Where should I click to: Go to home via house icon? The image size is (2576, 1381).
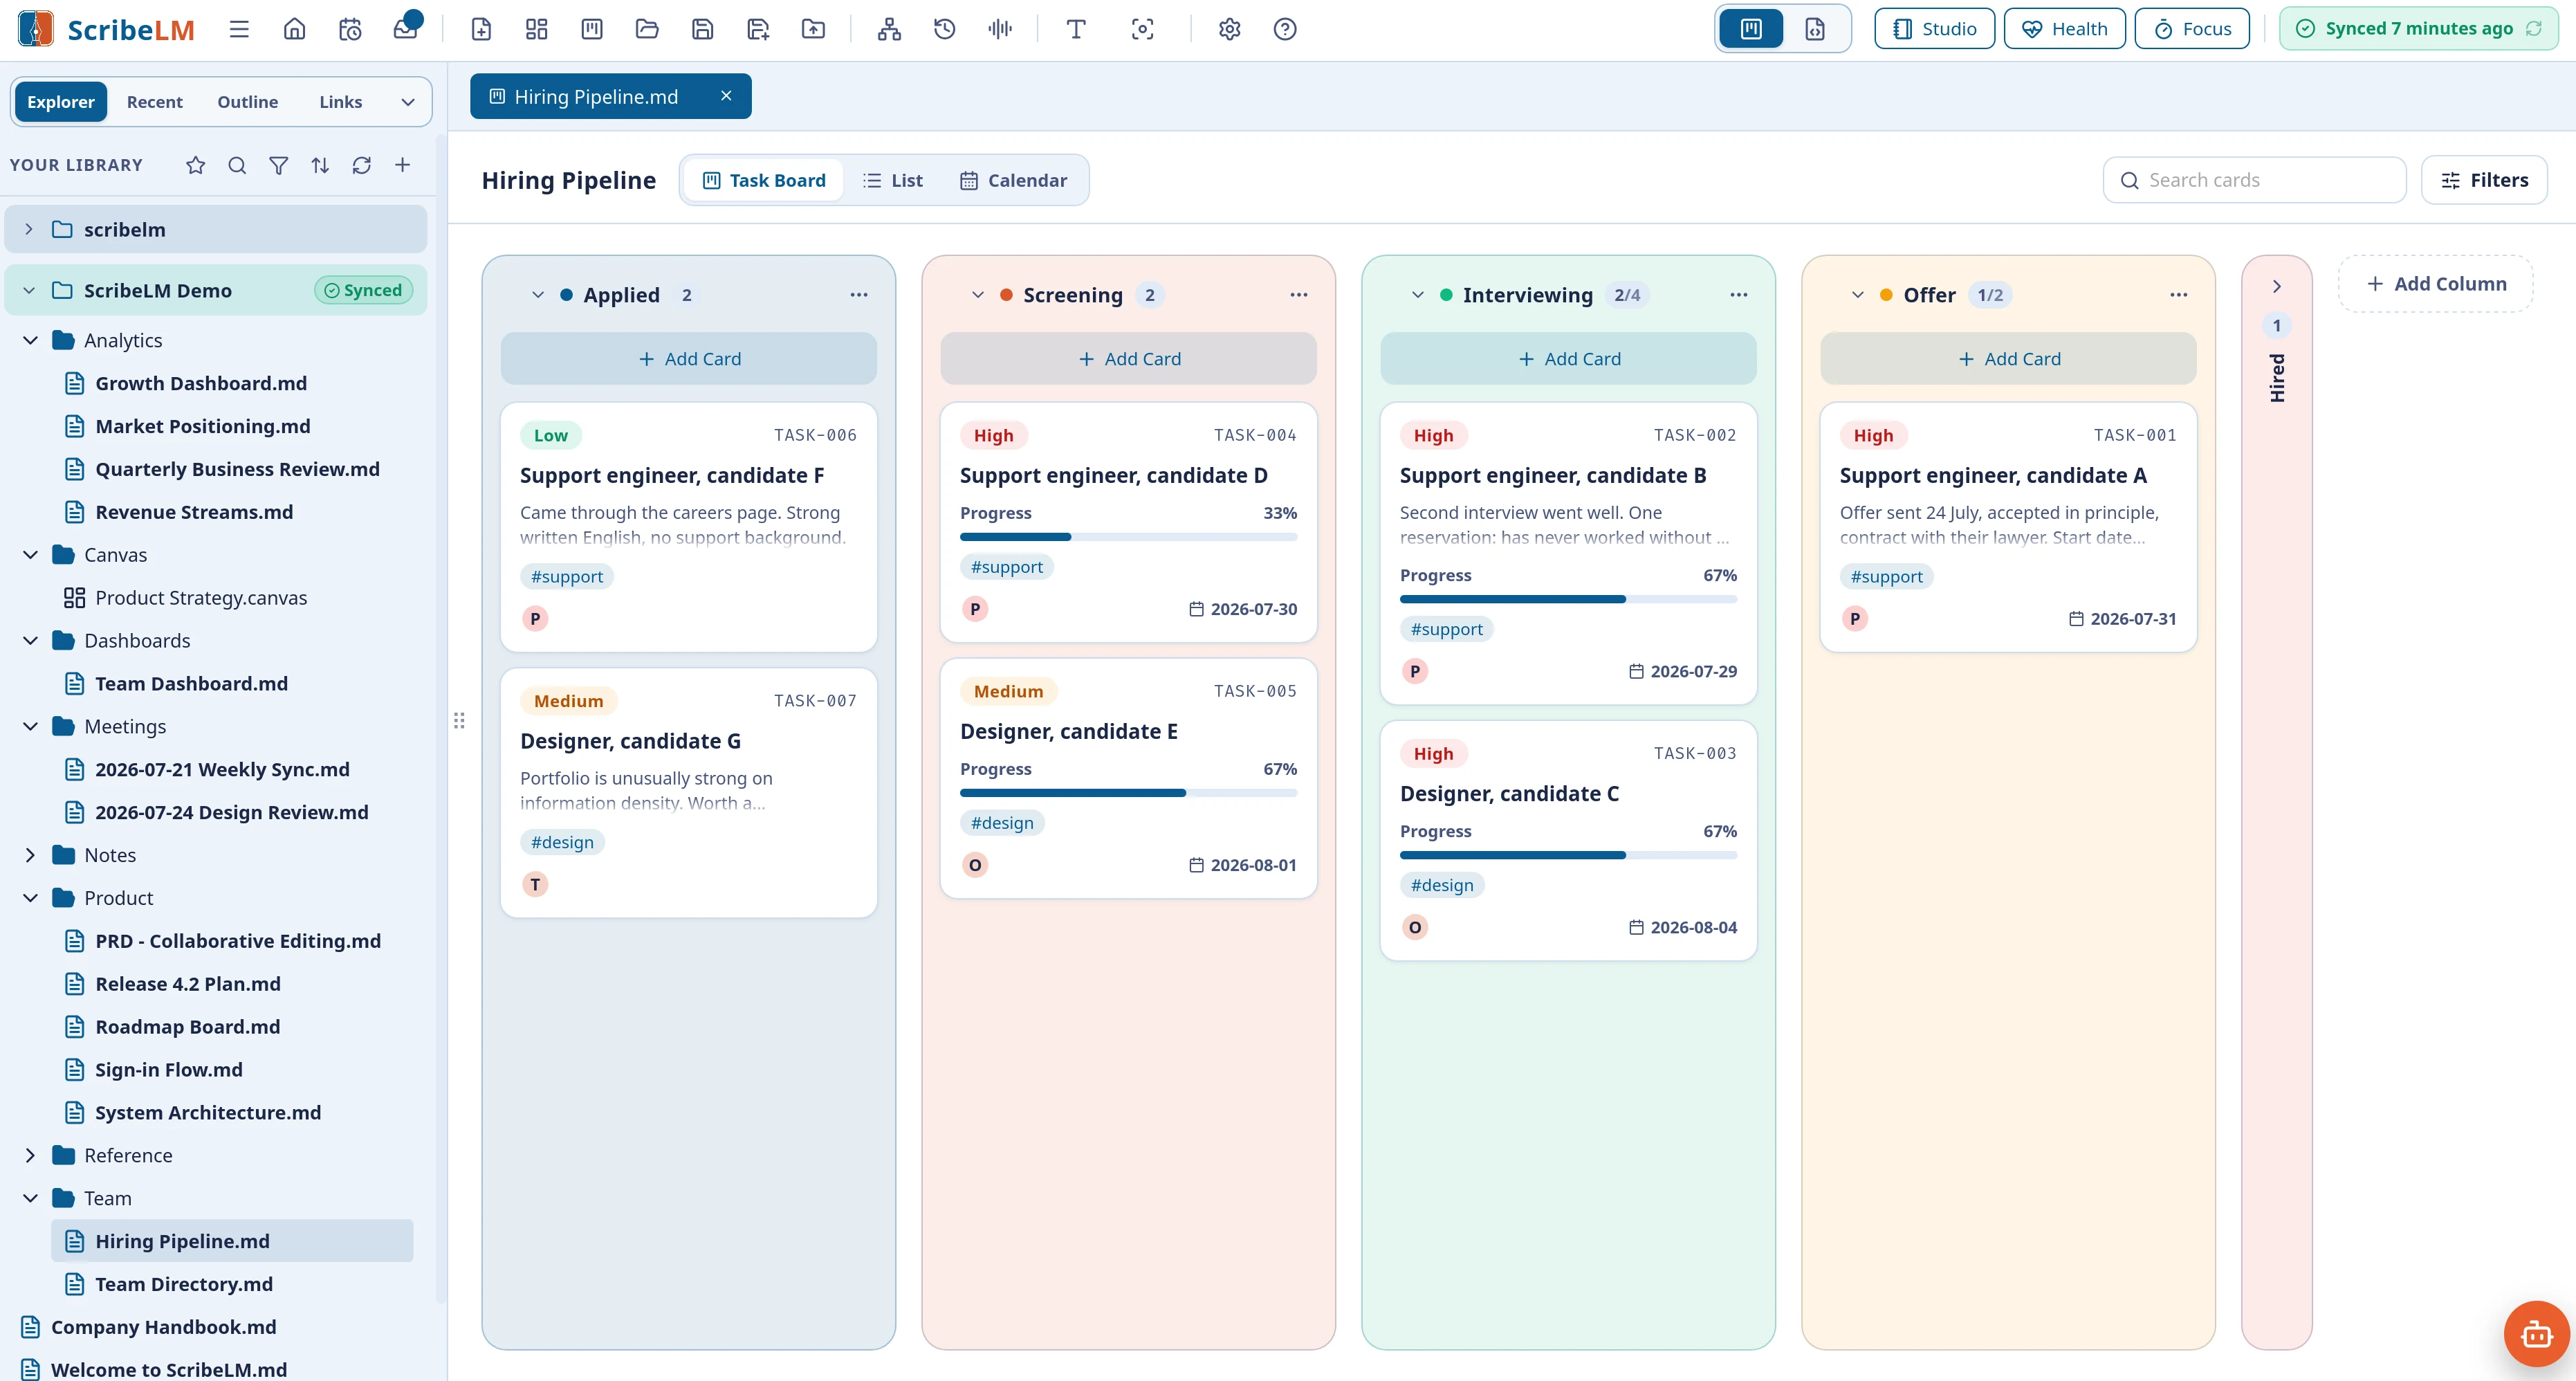click(x=294, y=29)
